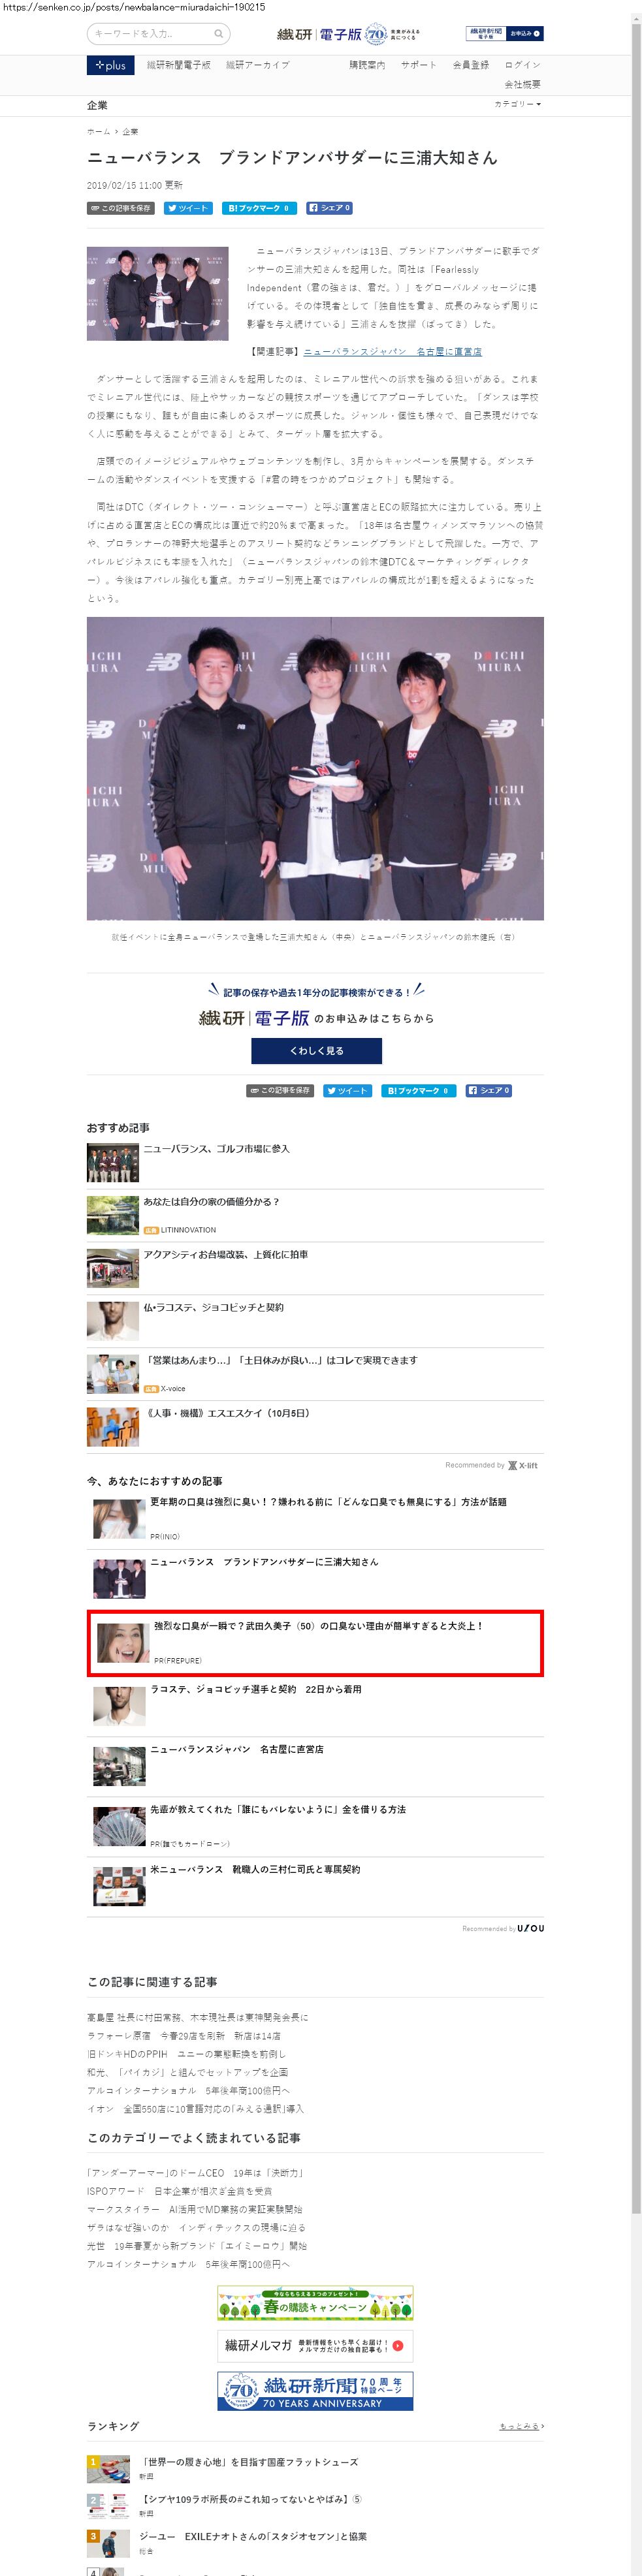The height and width of the screenshot is (2576, 642).
Task: Open the ニューバランスジャパン 名古屋に直営店 related link
Action: [x=393, y=352]
